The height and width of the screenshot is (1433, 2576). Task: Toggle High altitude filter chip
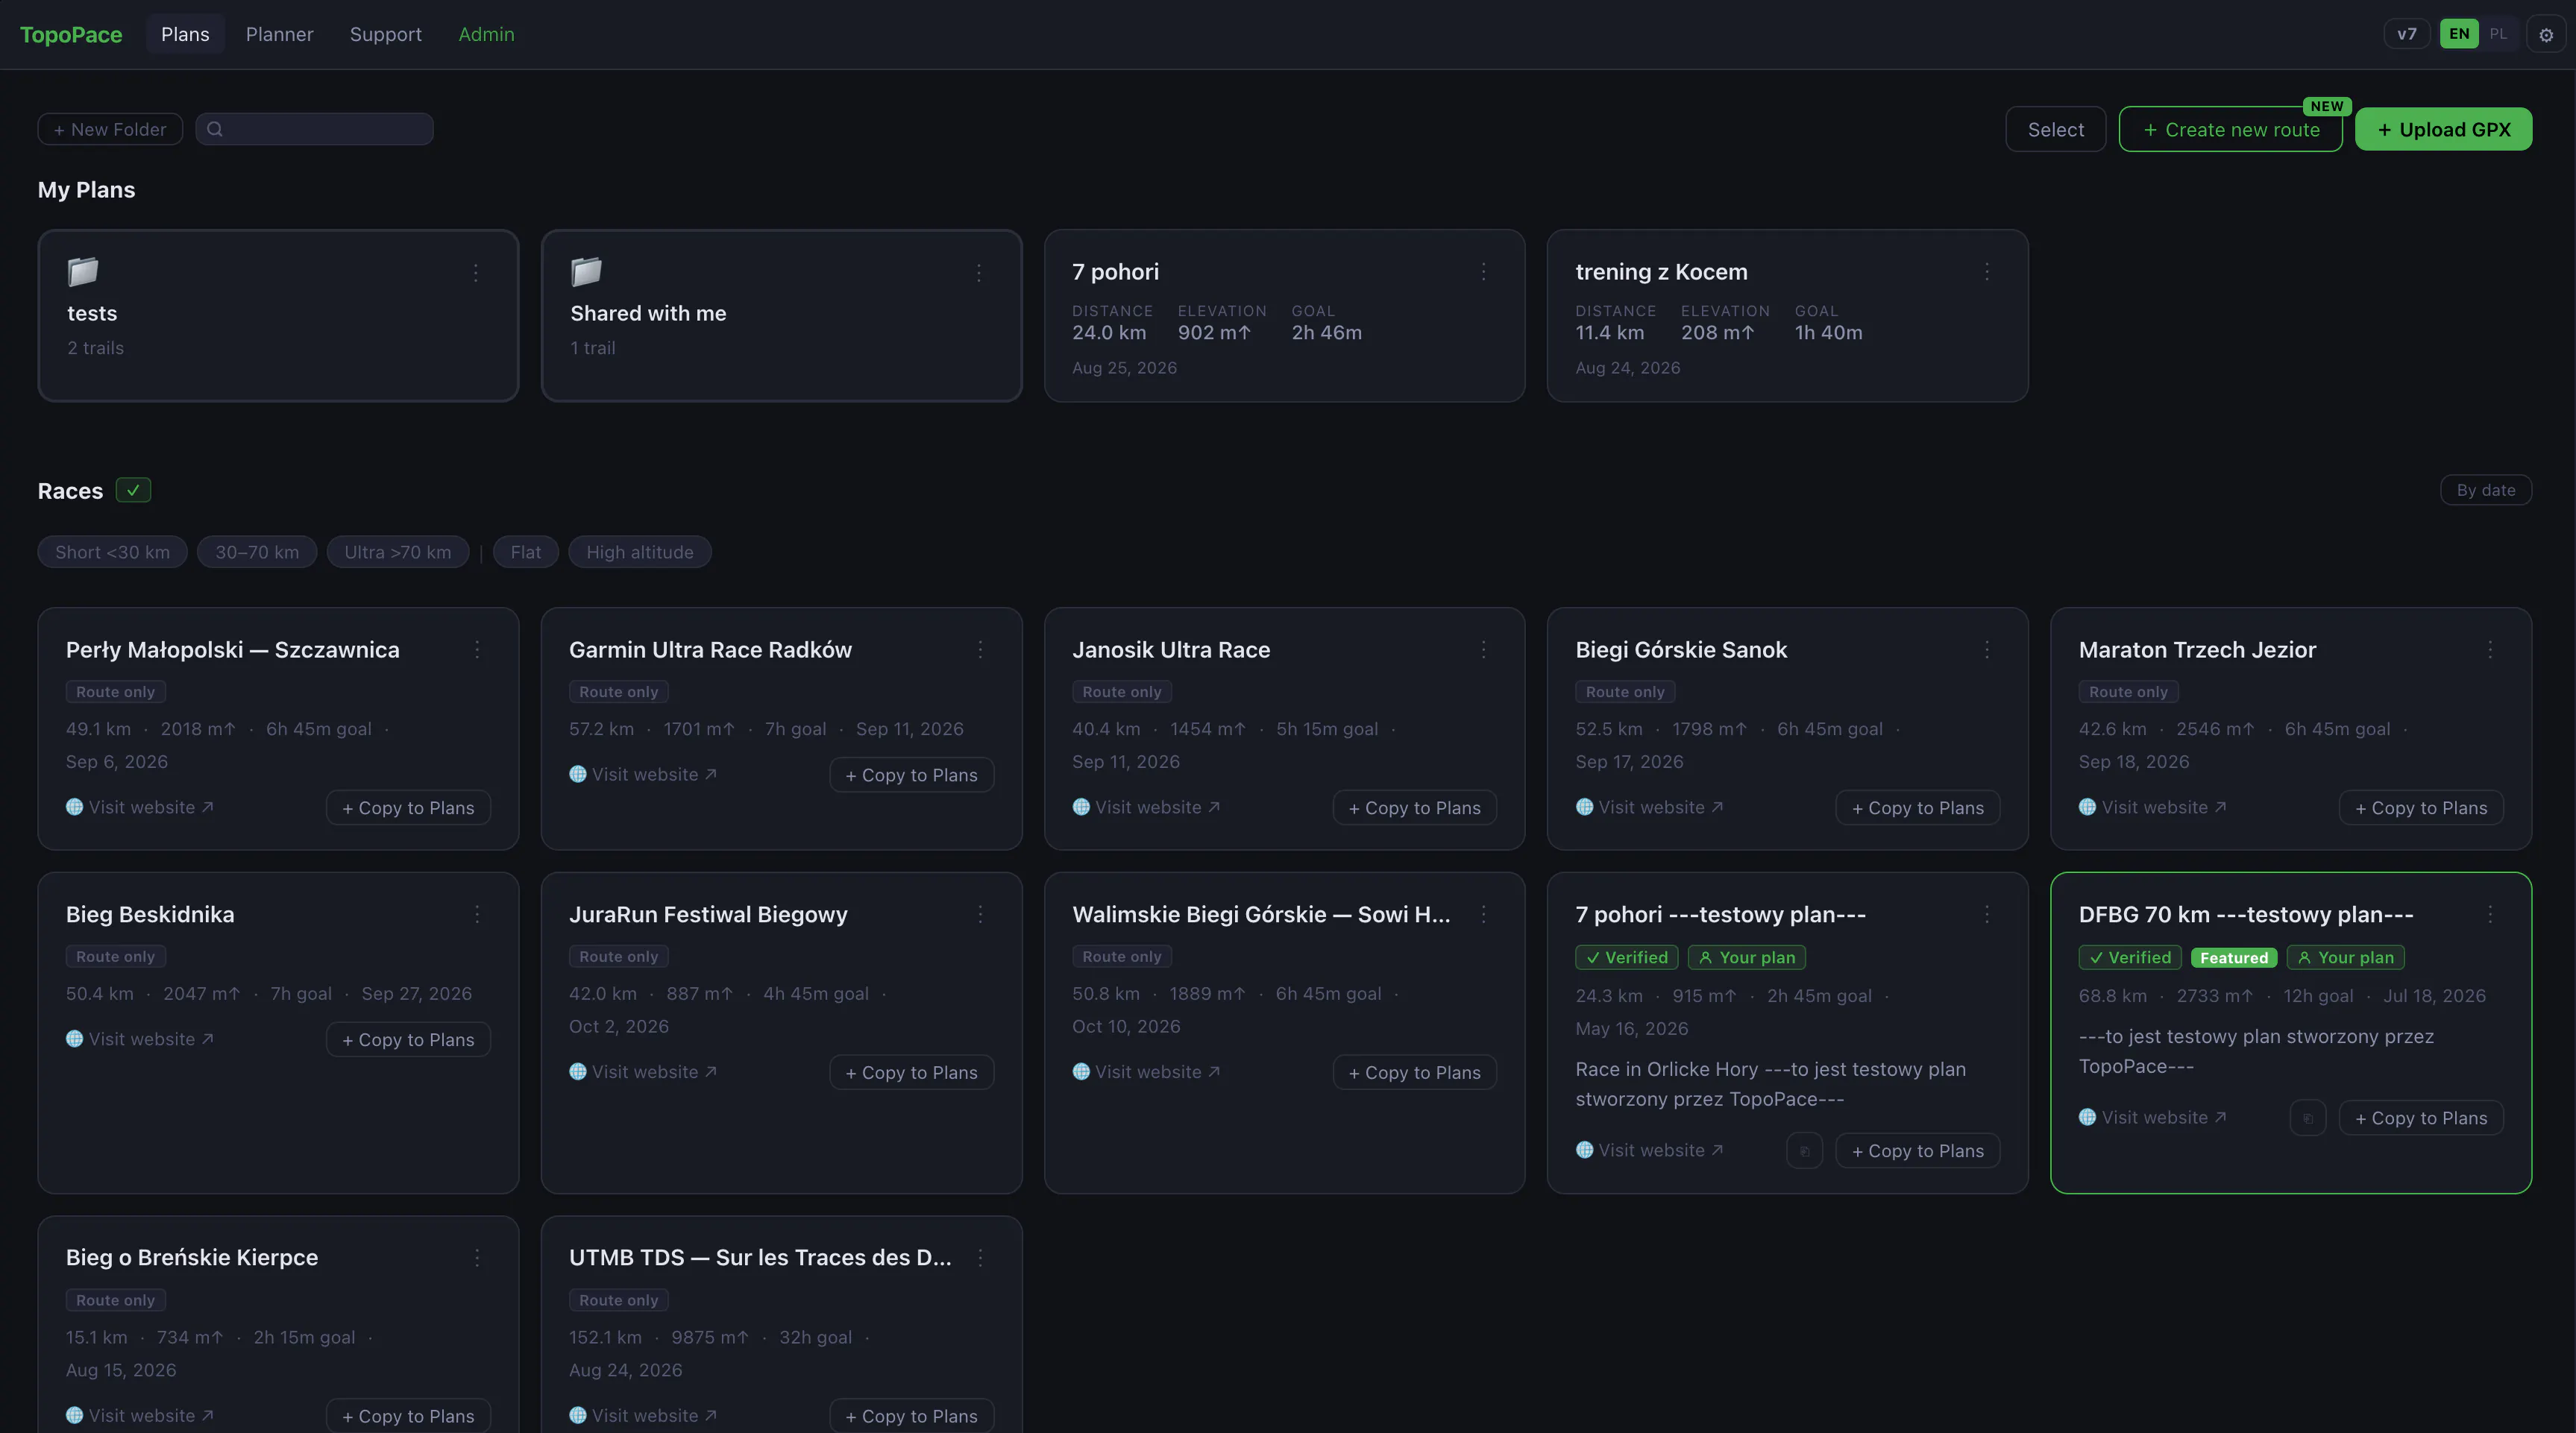(x=640, y=552)
